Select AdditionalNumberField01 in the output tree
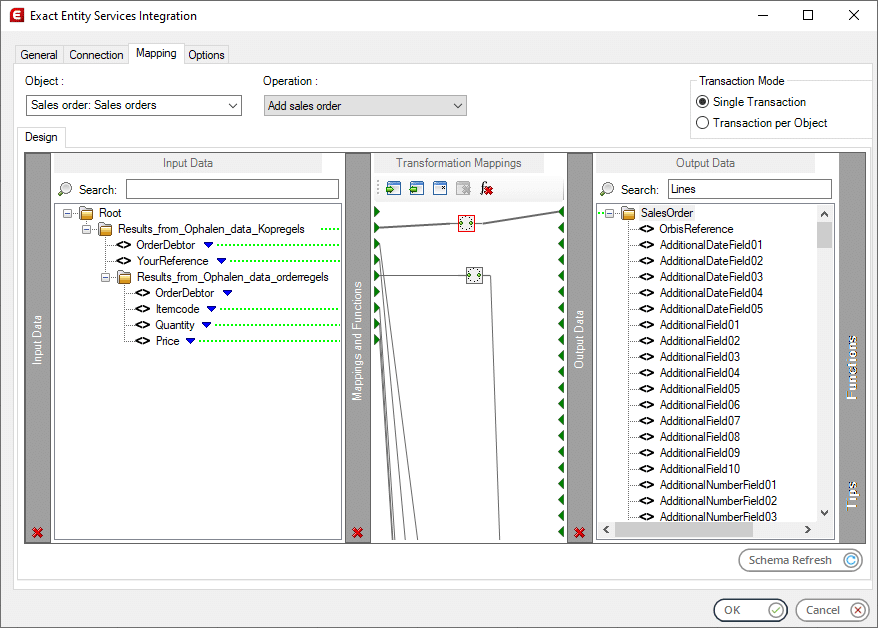878x628 pixels. pyautogui.click(x=718, y=485)
